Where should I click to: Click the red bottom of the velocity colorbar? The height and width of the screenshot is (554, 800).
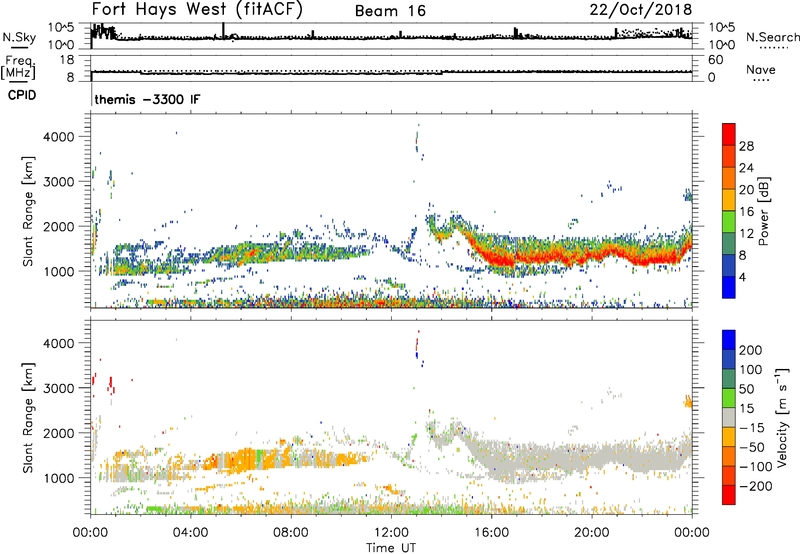point(729,495)
